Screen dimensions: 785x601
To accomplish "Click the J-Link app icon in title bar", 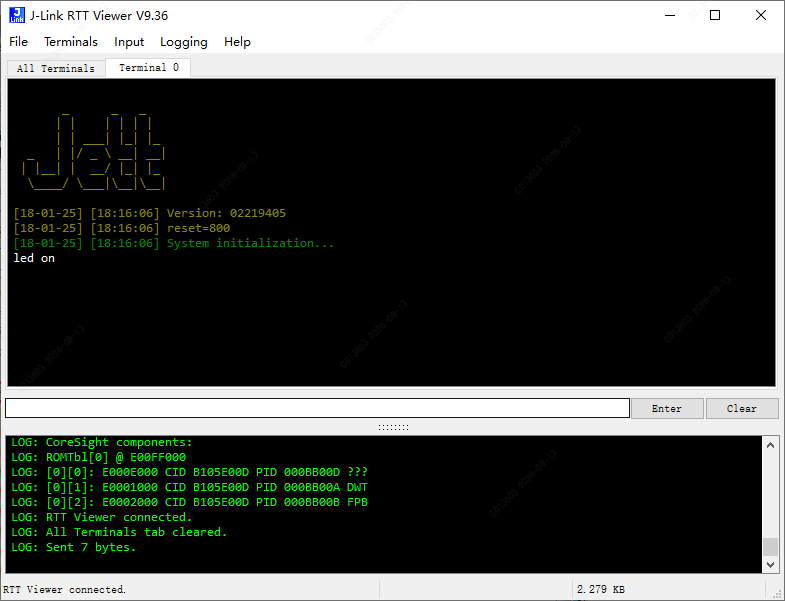I will click(17, 15).
